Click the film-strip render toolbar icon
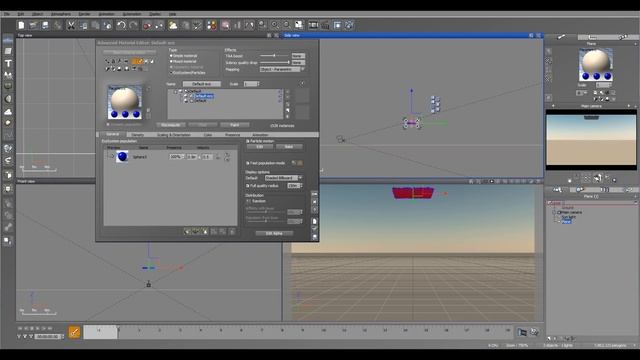 click(x=313, y=25)
